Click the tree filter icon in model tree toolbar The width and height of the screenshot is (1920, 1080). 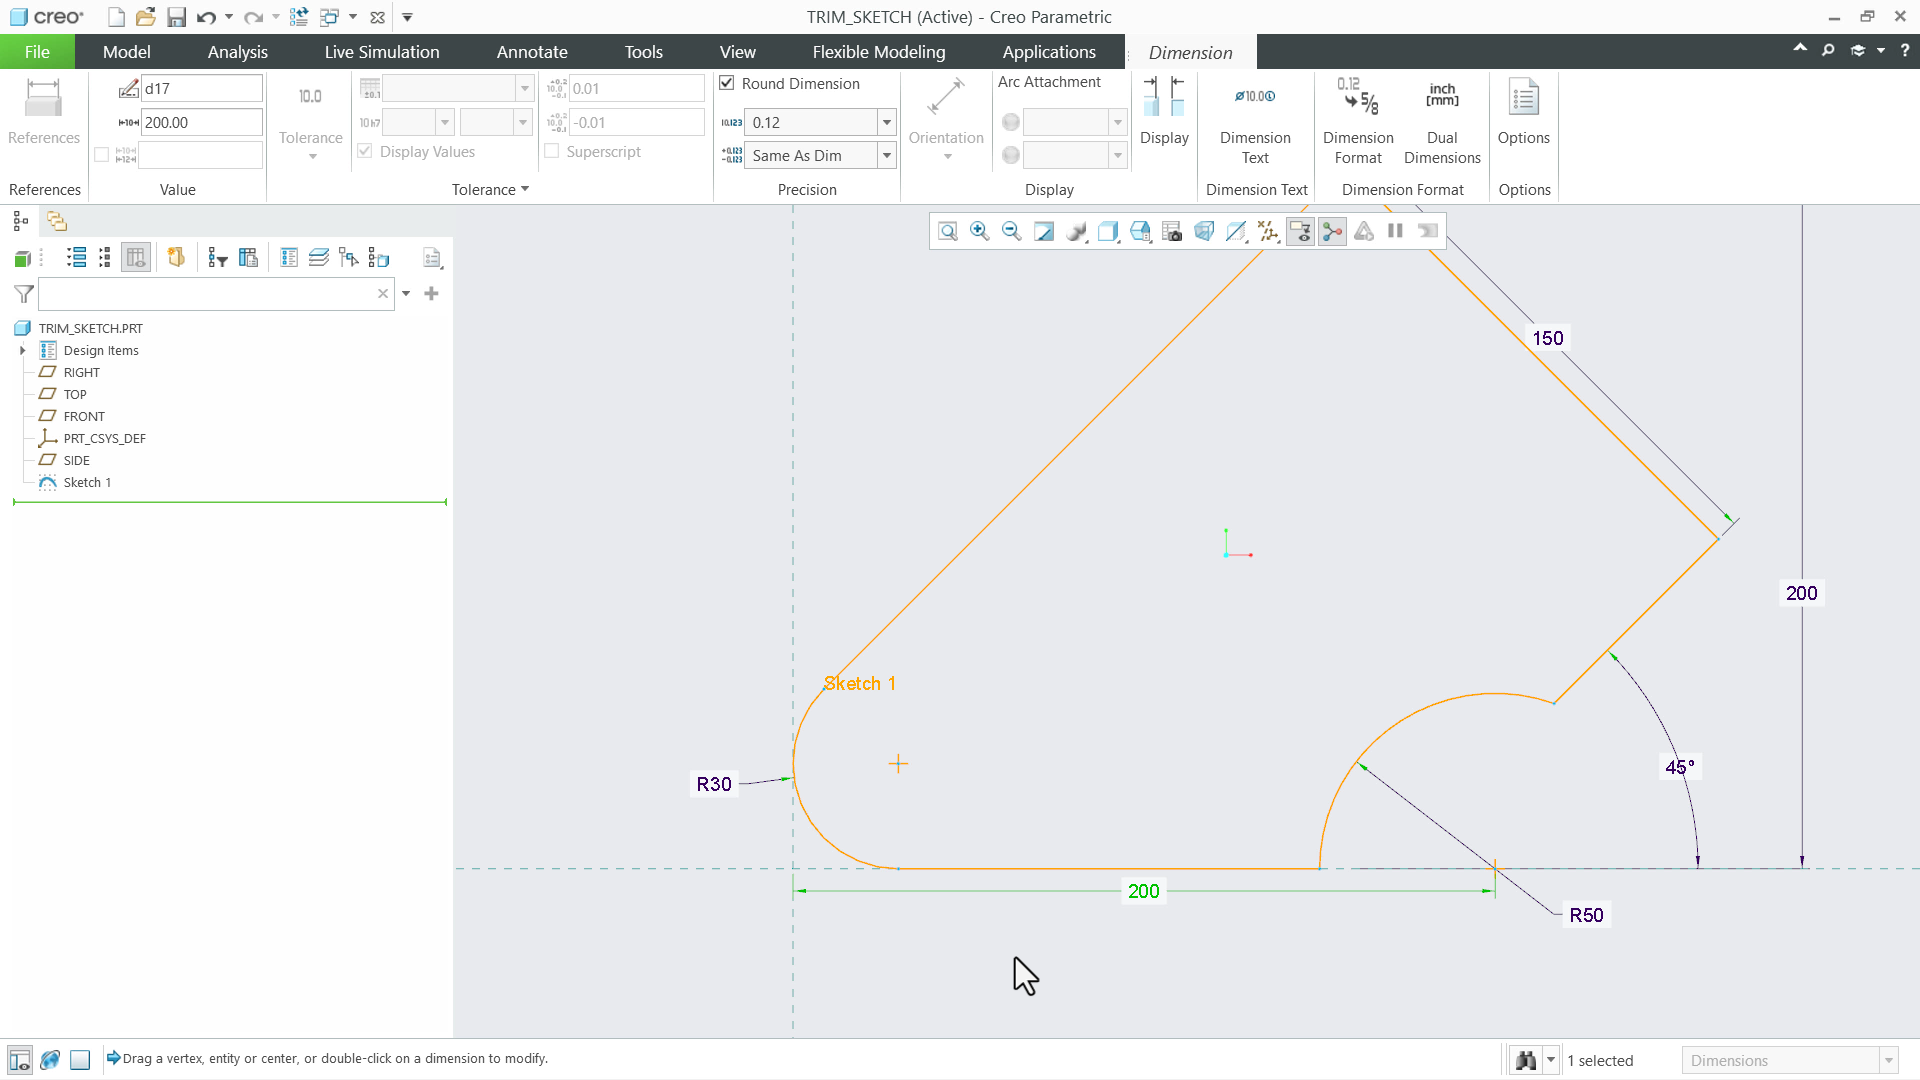[x=217, y=258]
